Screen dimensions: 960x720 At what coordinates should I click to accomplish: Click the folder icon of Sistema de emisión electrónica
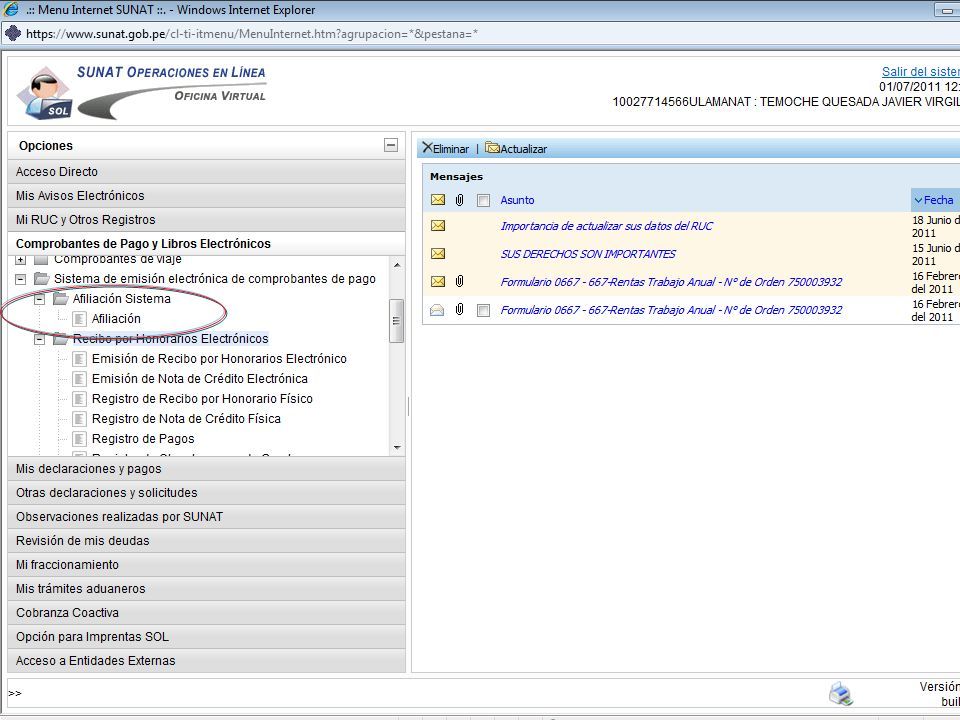click(x=42, y=279)
